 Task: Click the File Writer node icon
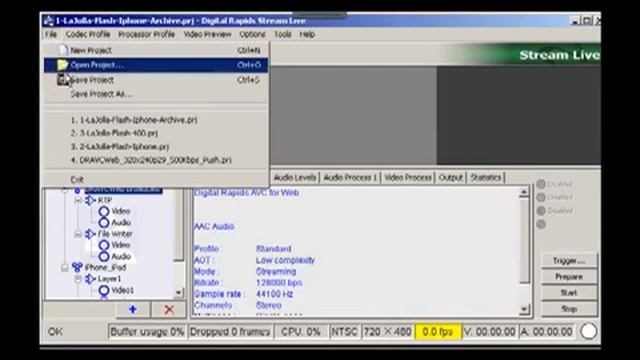click(90, 234)
